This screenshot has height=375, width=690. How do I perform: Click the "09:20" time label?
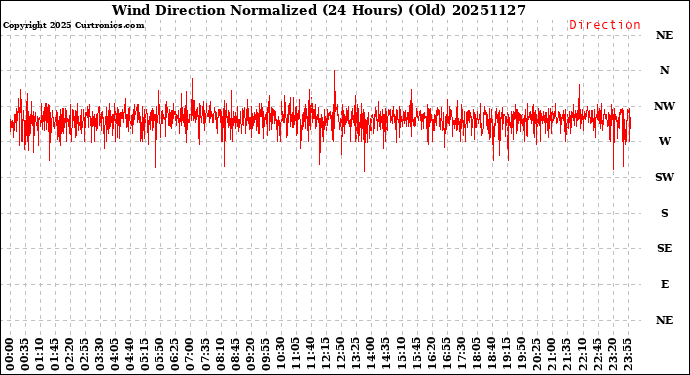[250, 355]
